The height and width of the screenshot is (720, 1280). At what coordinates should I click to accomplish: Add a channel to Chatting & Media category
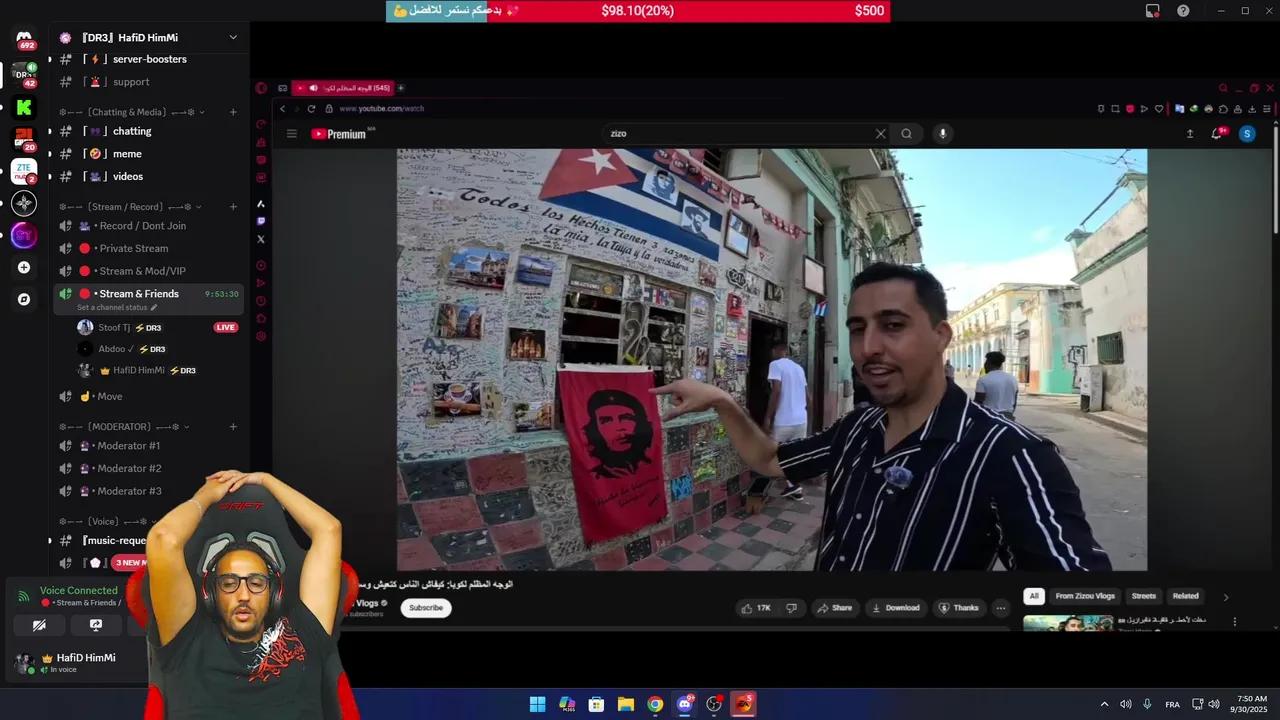pos(233,112)
